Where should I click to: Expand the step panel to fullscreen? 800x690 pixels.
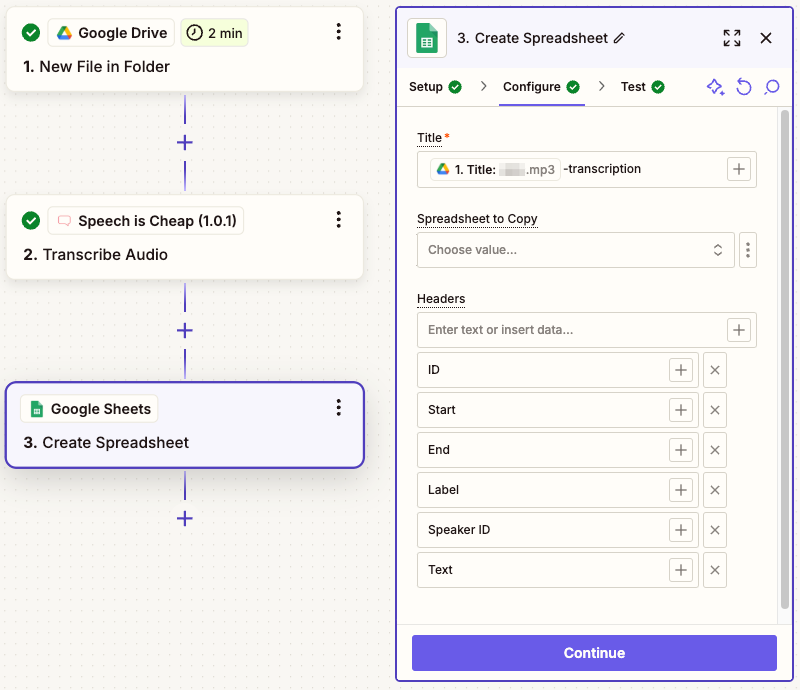pos(731,38)
